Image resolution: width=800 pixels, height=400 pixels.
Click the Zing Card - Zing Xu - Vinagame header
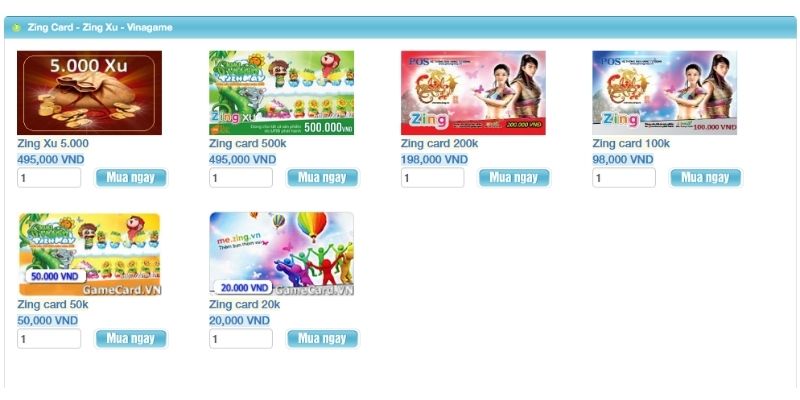point(100,28)
